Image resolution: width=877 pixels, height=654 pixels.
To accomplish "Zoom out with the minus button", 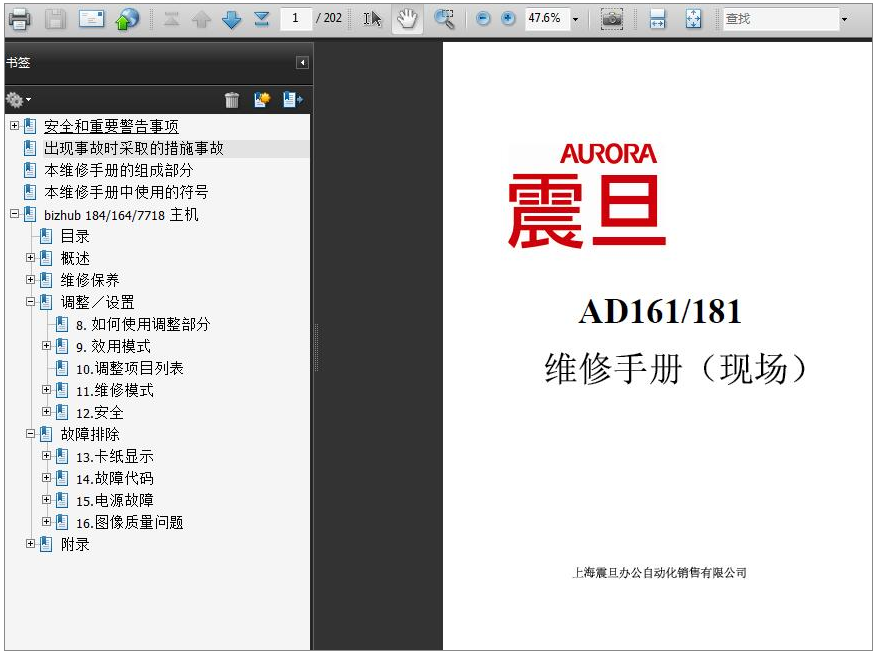I will [x=483, y=18].
